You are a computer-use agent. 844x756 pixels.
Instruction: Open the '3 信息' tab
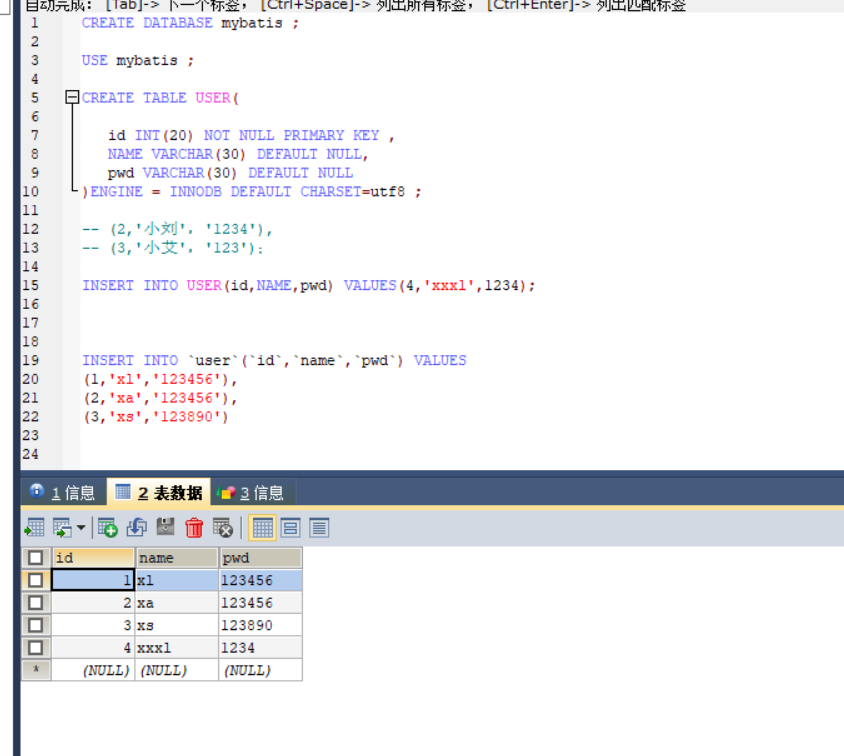[251, 492]
